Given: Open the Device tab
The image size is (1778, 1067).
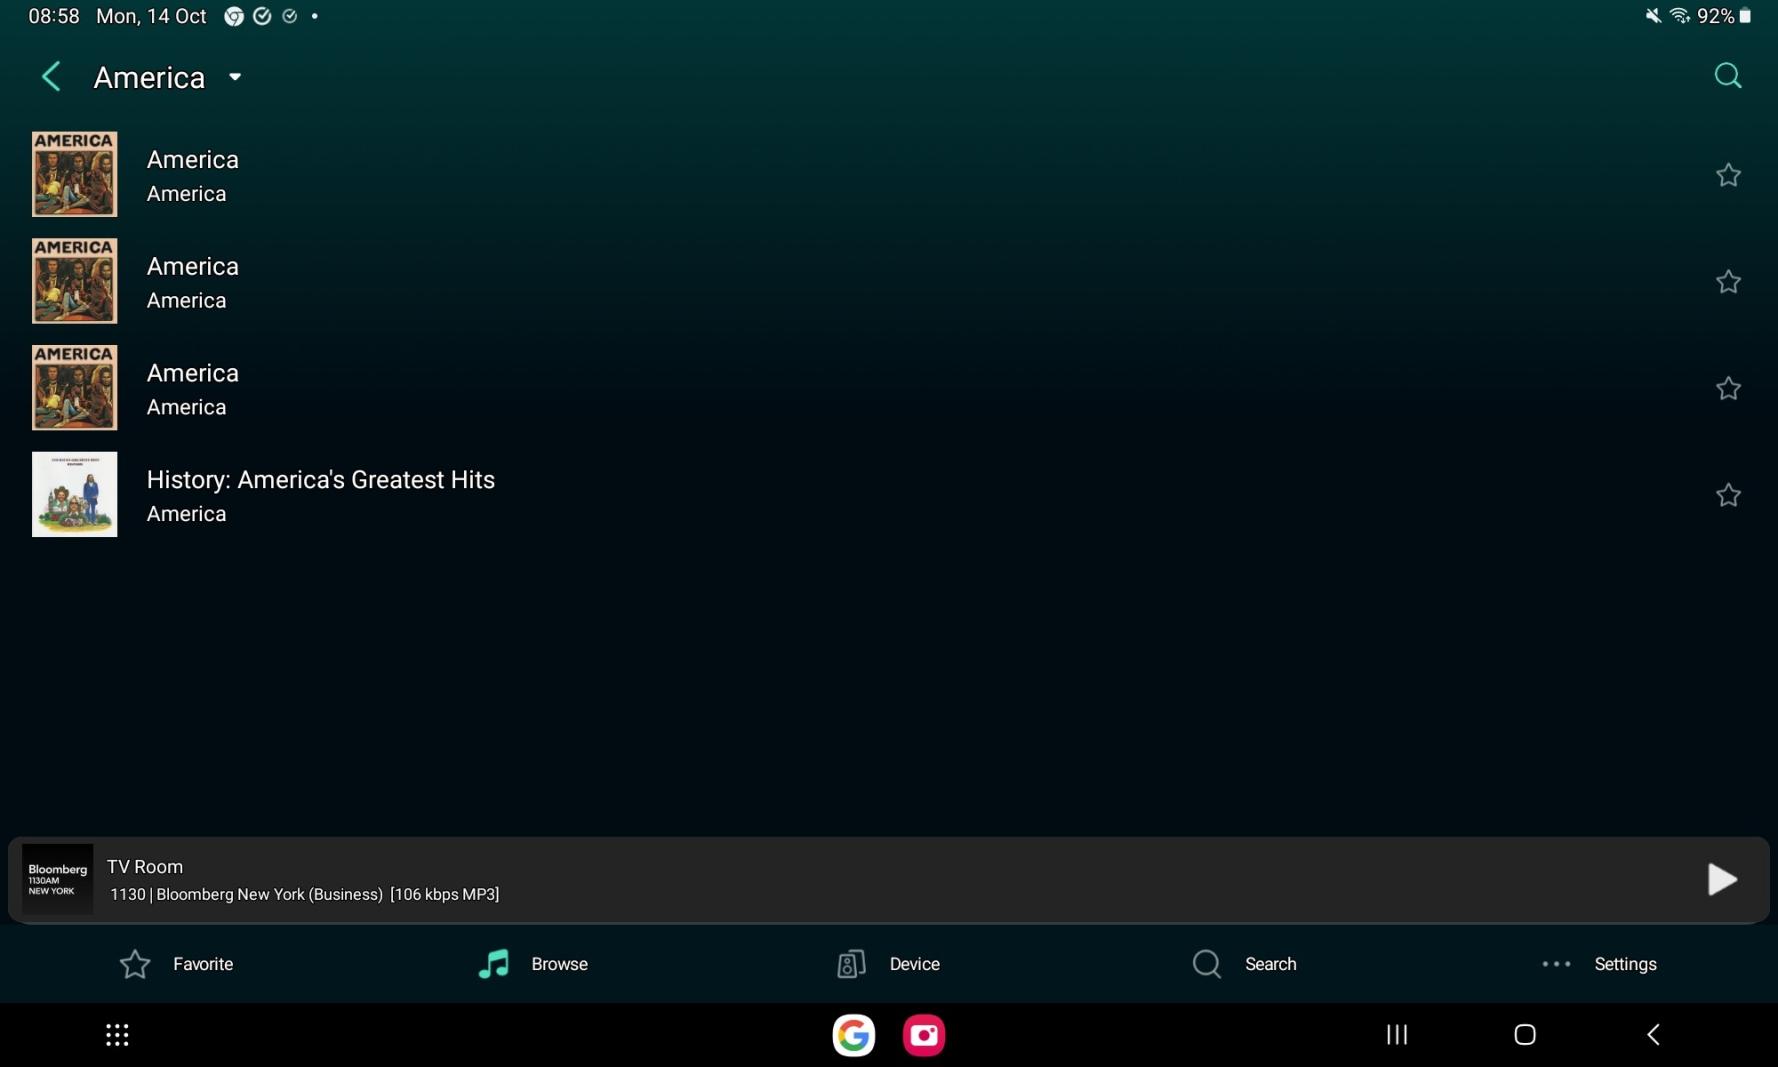Looking at the screenshot, I should (888, 964).
